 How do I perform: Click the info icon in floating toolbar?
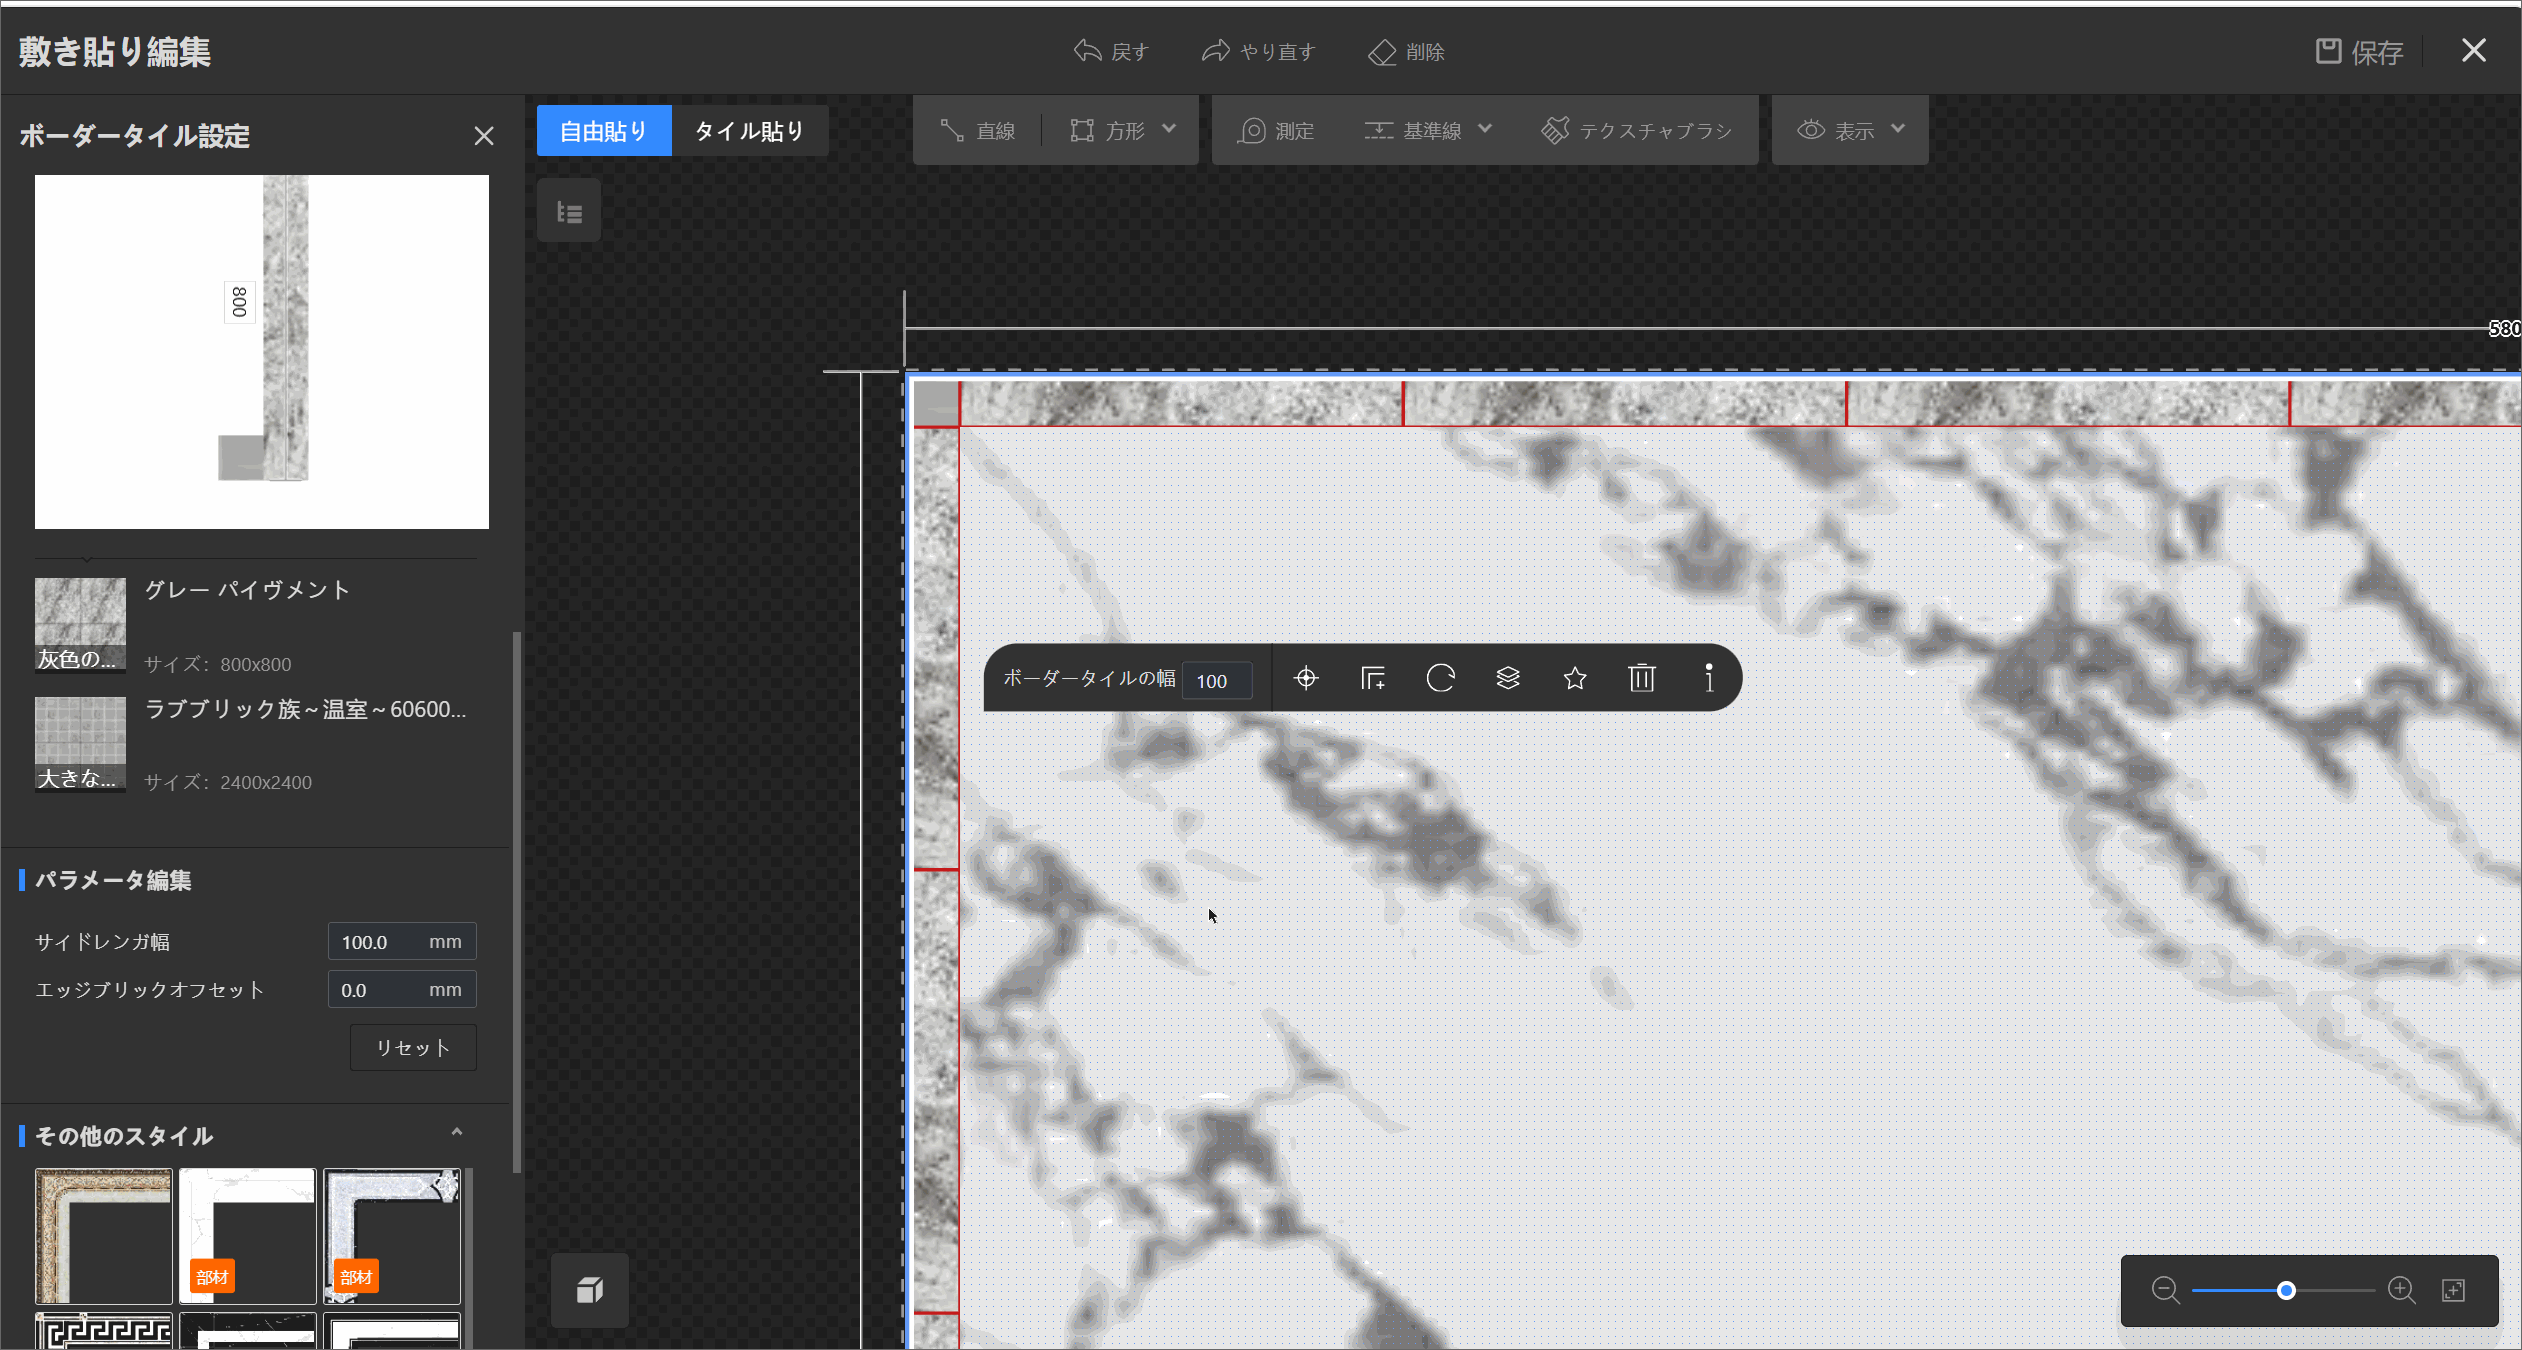(1709, 679)
